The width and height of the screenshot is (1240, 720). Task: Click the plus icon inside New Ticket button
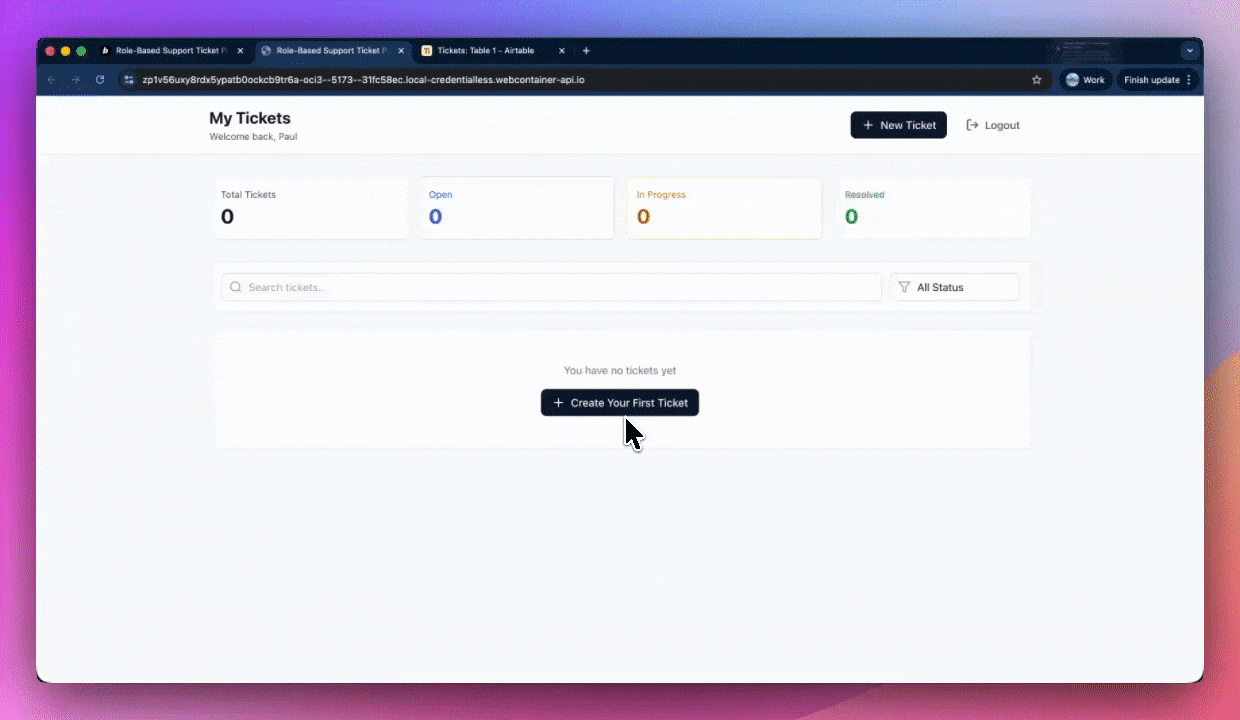point(868,125)
